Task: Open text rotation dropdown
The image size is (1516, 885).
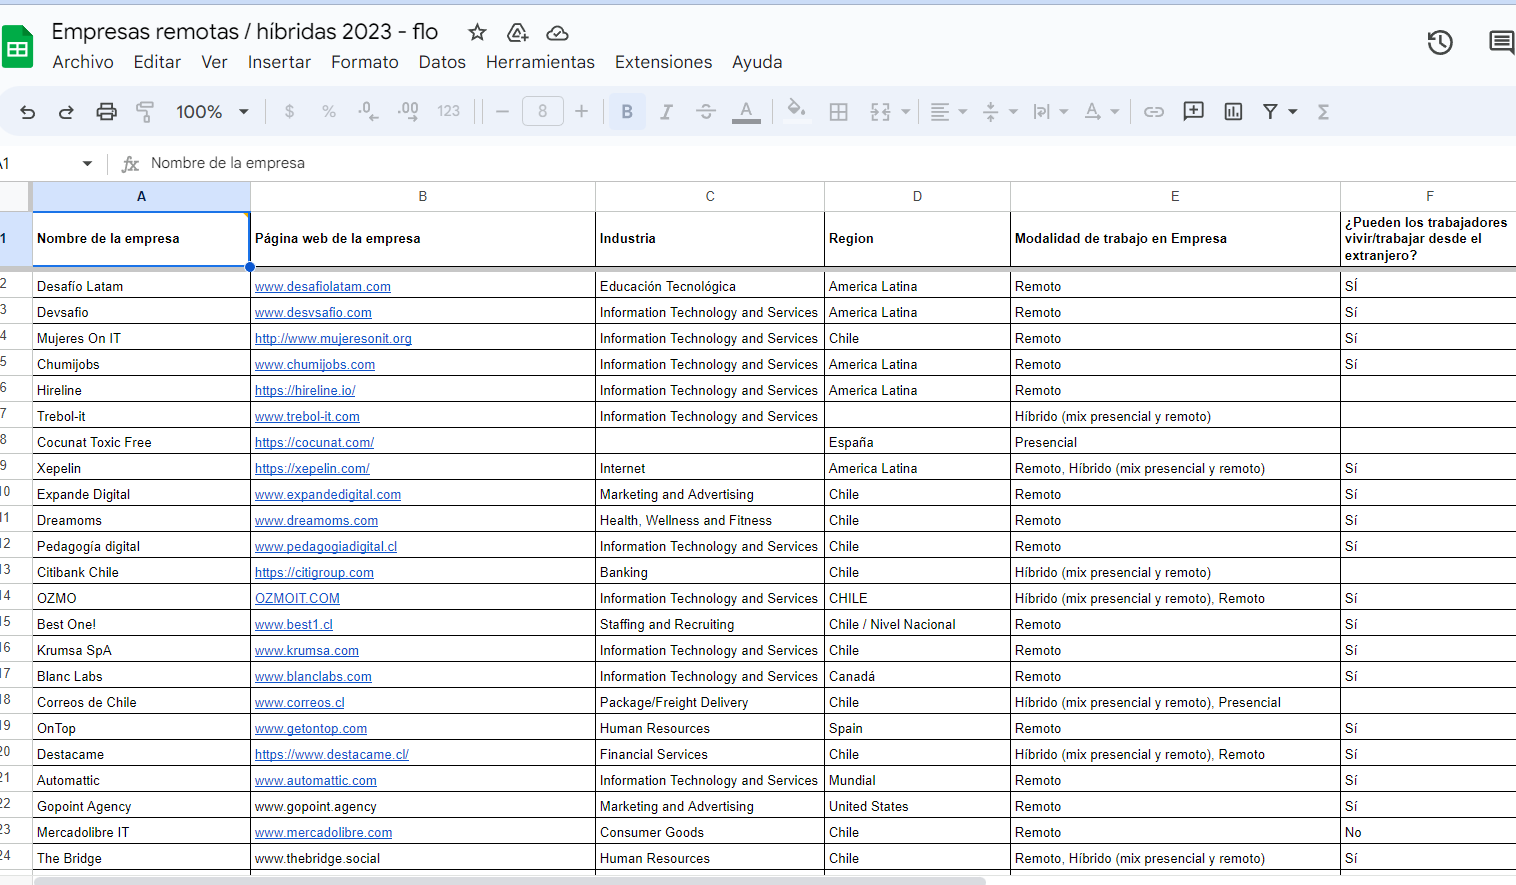Action: (1101, 112)
